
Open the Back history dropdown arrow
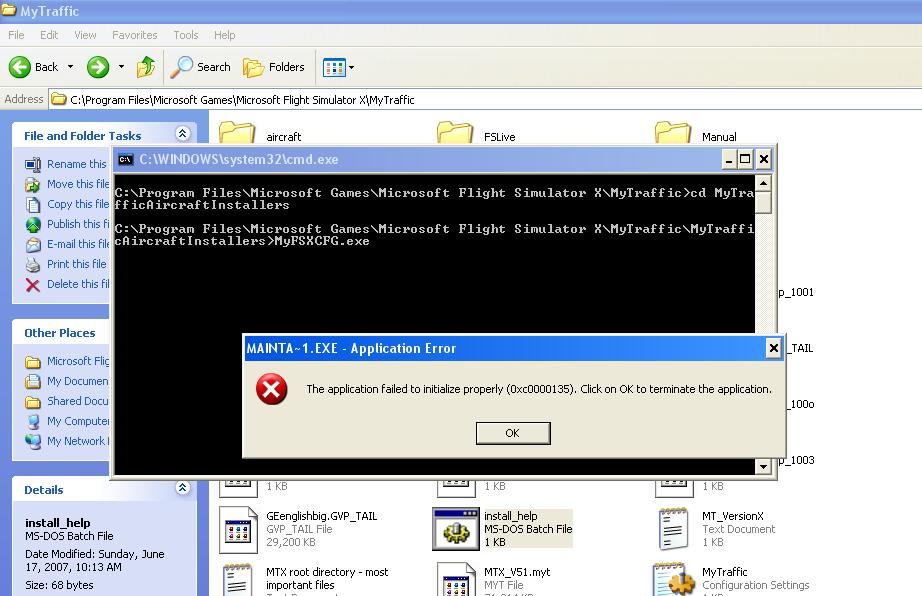(x=71, y=67)
